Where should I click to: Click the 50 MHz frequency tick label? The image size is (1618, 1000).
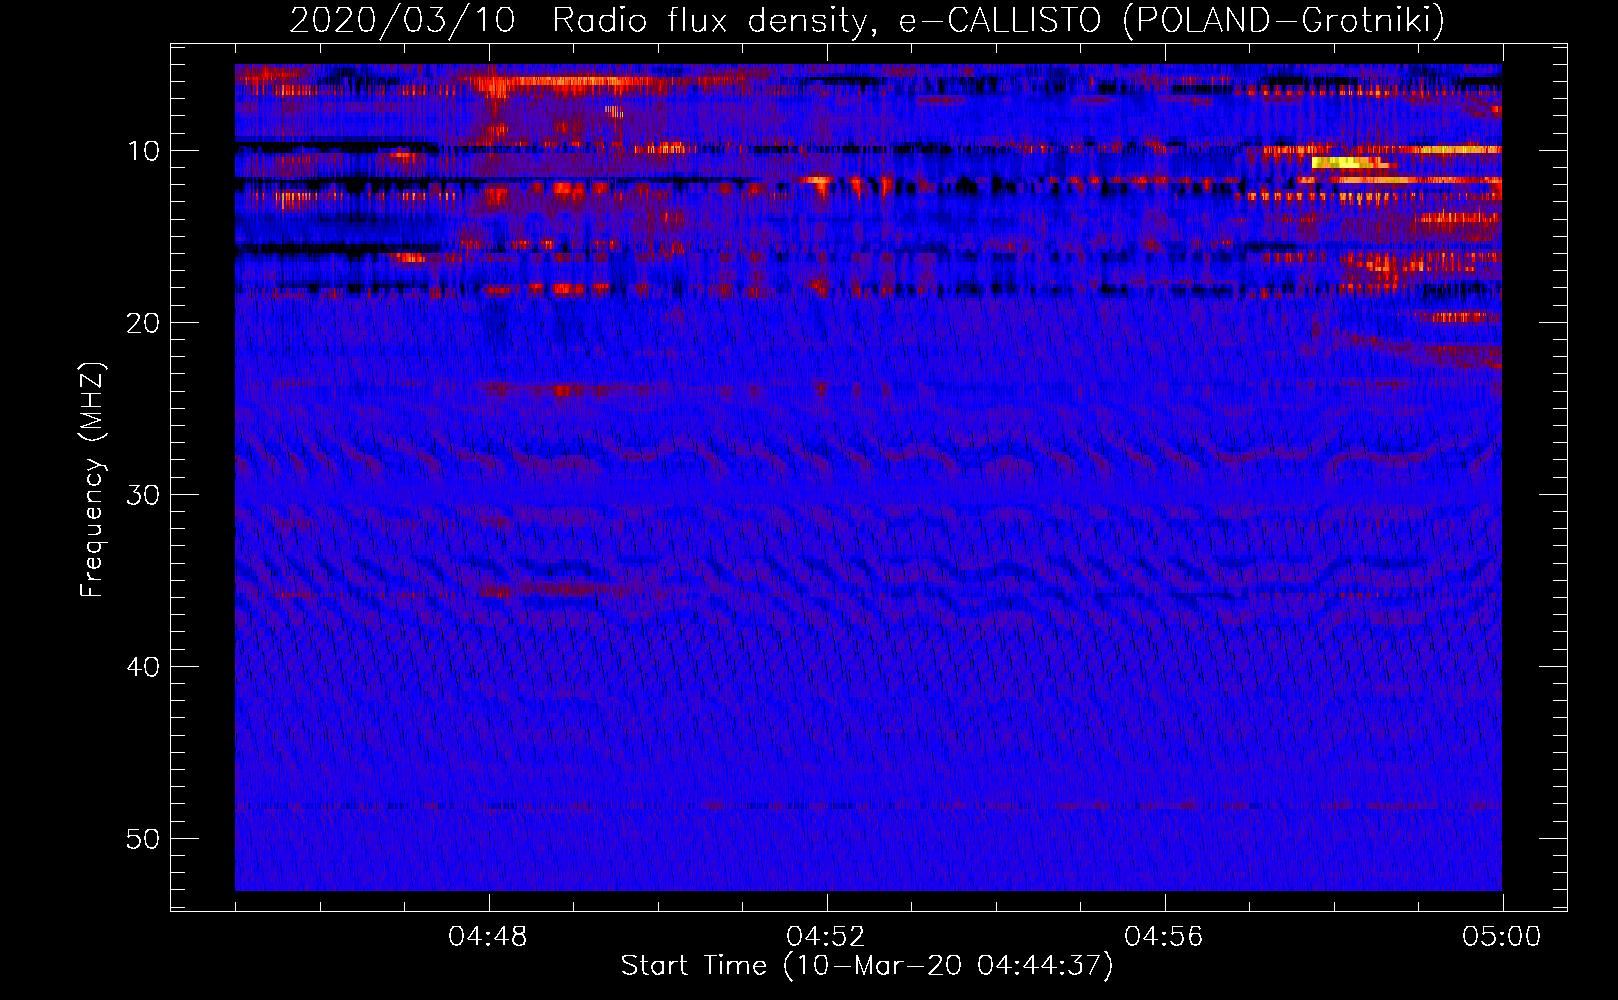(x=144, y=839)
